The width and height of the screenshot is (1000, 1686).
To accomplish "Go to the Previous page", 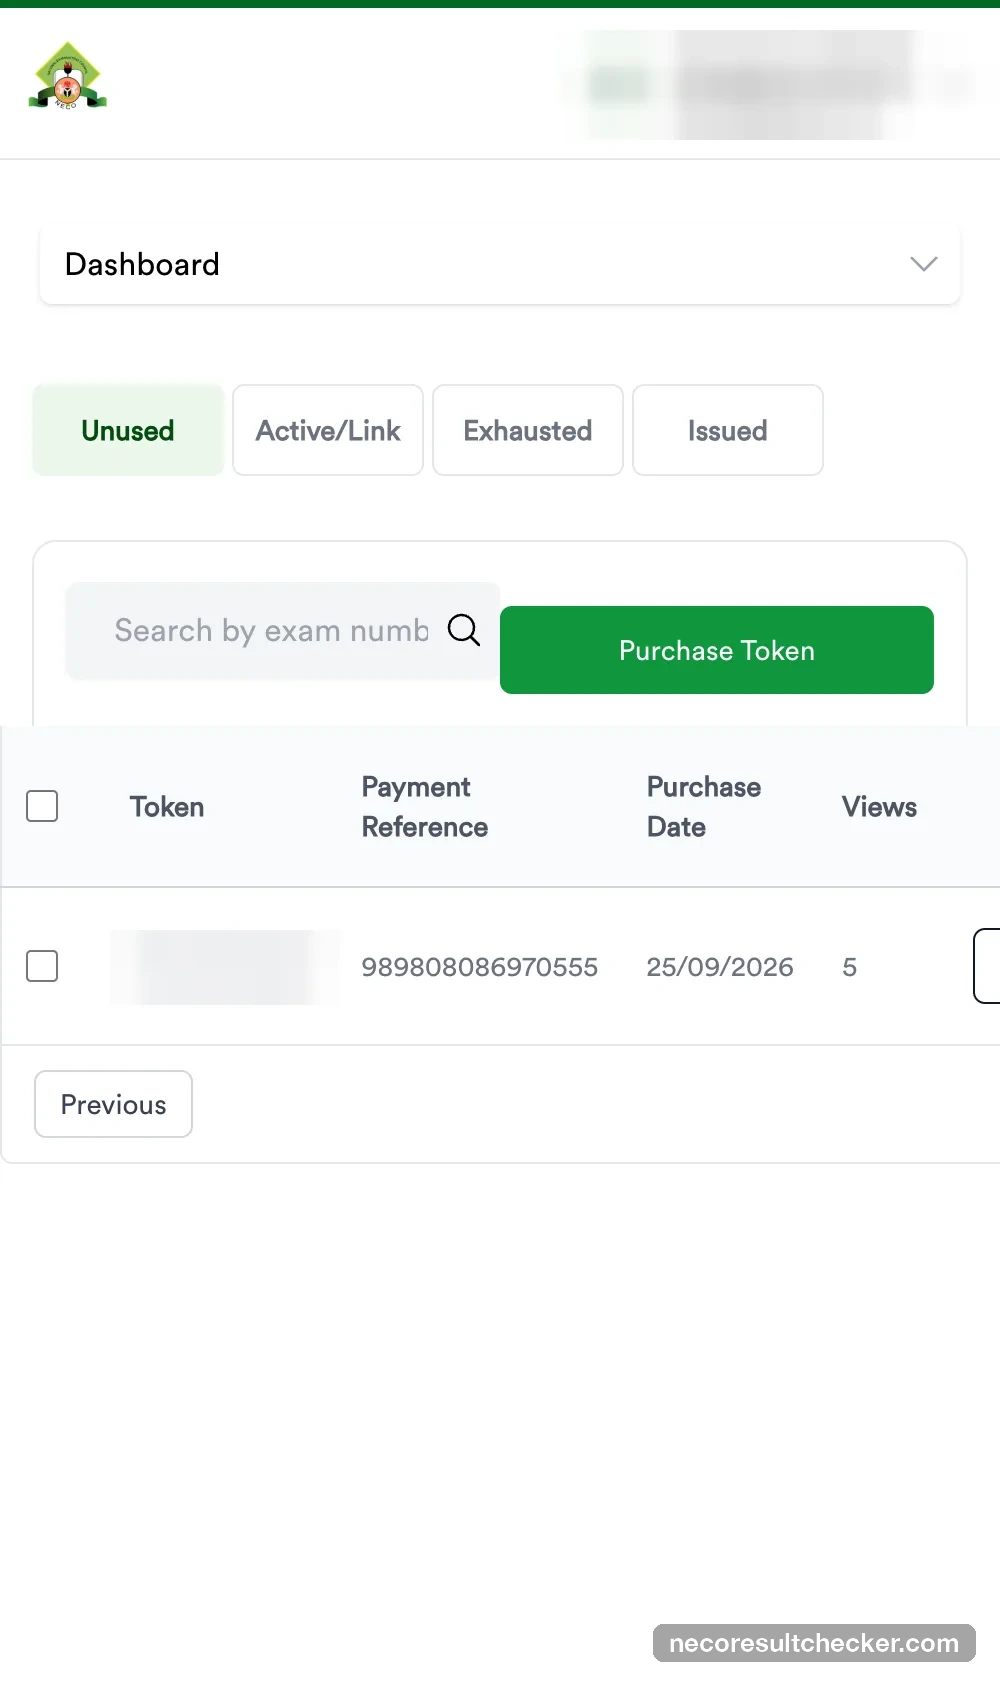I will point(113,1104).
